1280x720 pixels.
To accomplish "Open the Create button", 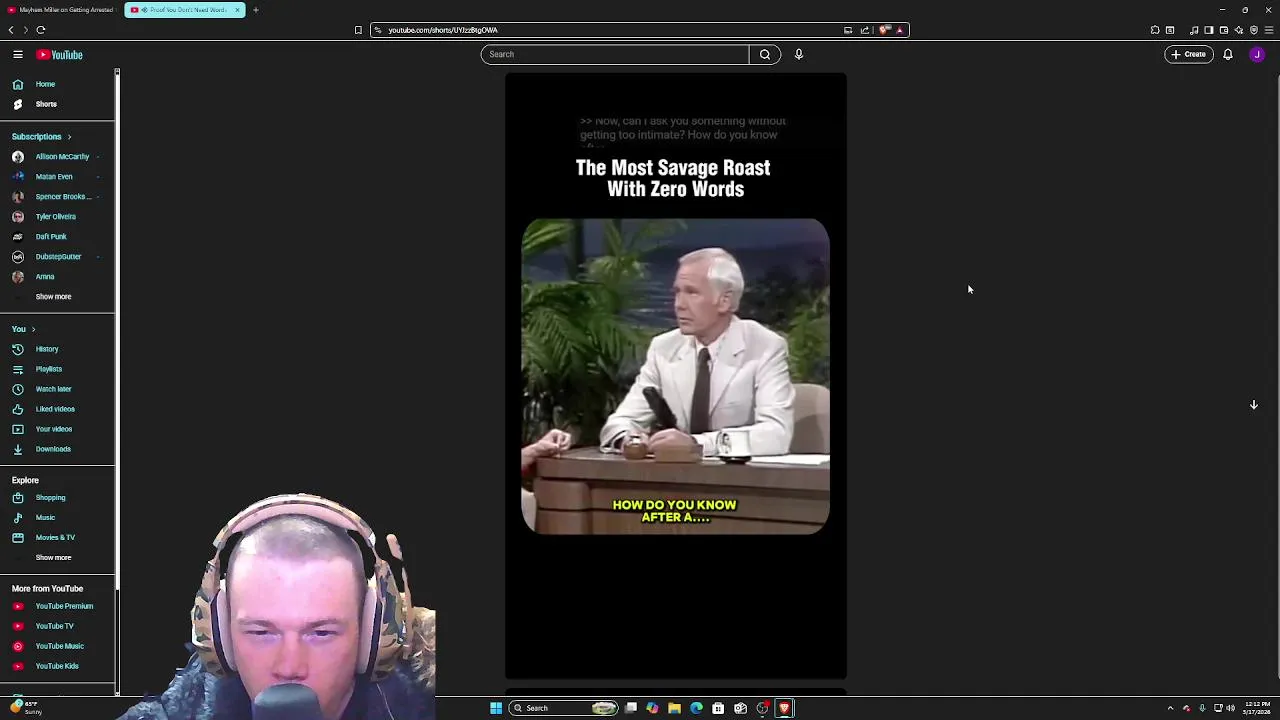I will coord(1189,54).
